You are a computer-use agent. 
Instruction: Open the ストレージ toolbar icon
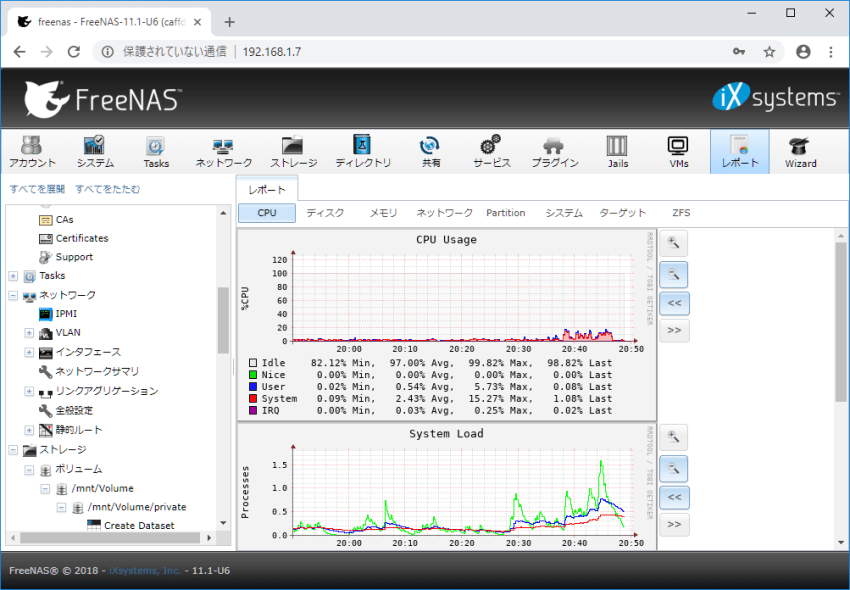tap(293, 151)
